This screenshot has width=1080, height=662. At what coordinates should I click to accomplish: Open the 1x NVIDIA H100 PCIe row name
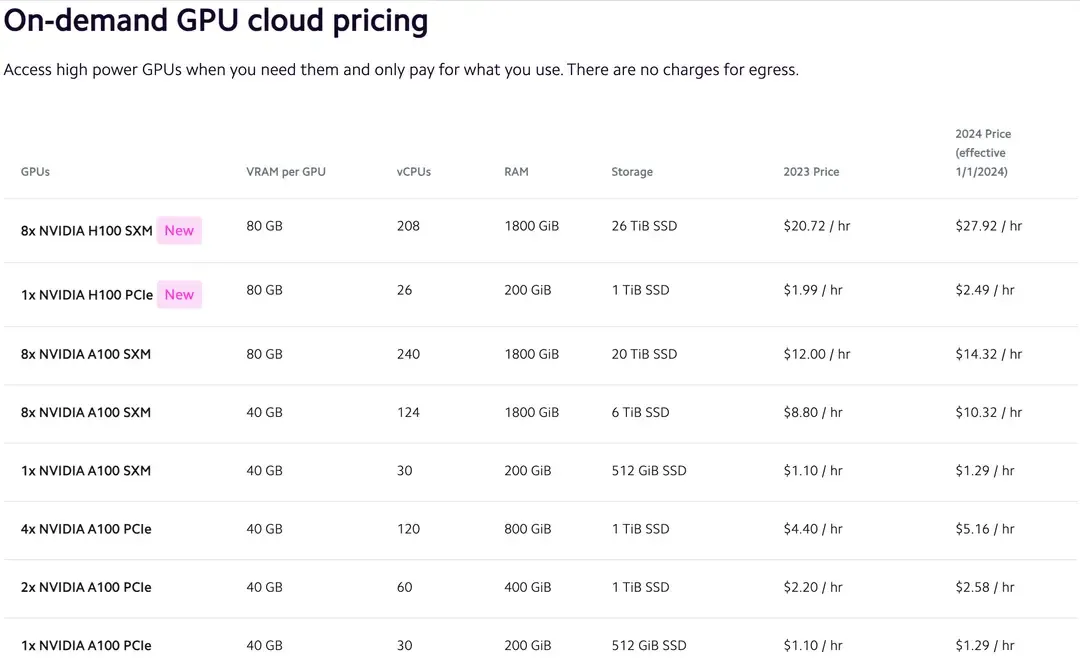[x=87, y=295]
